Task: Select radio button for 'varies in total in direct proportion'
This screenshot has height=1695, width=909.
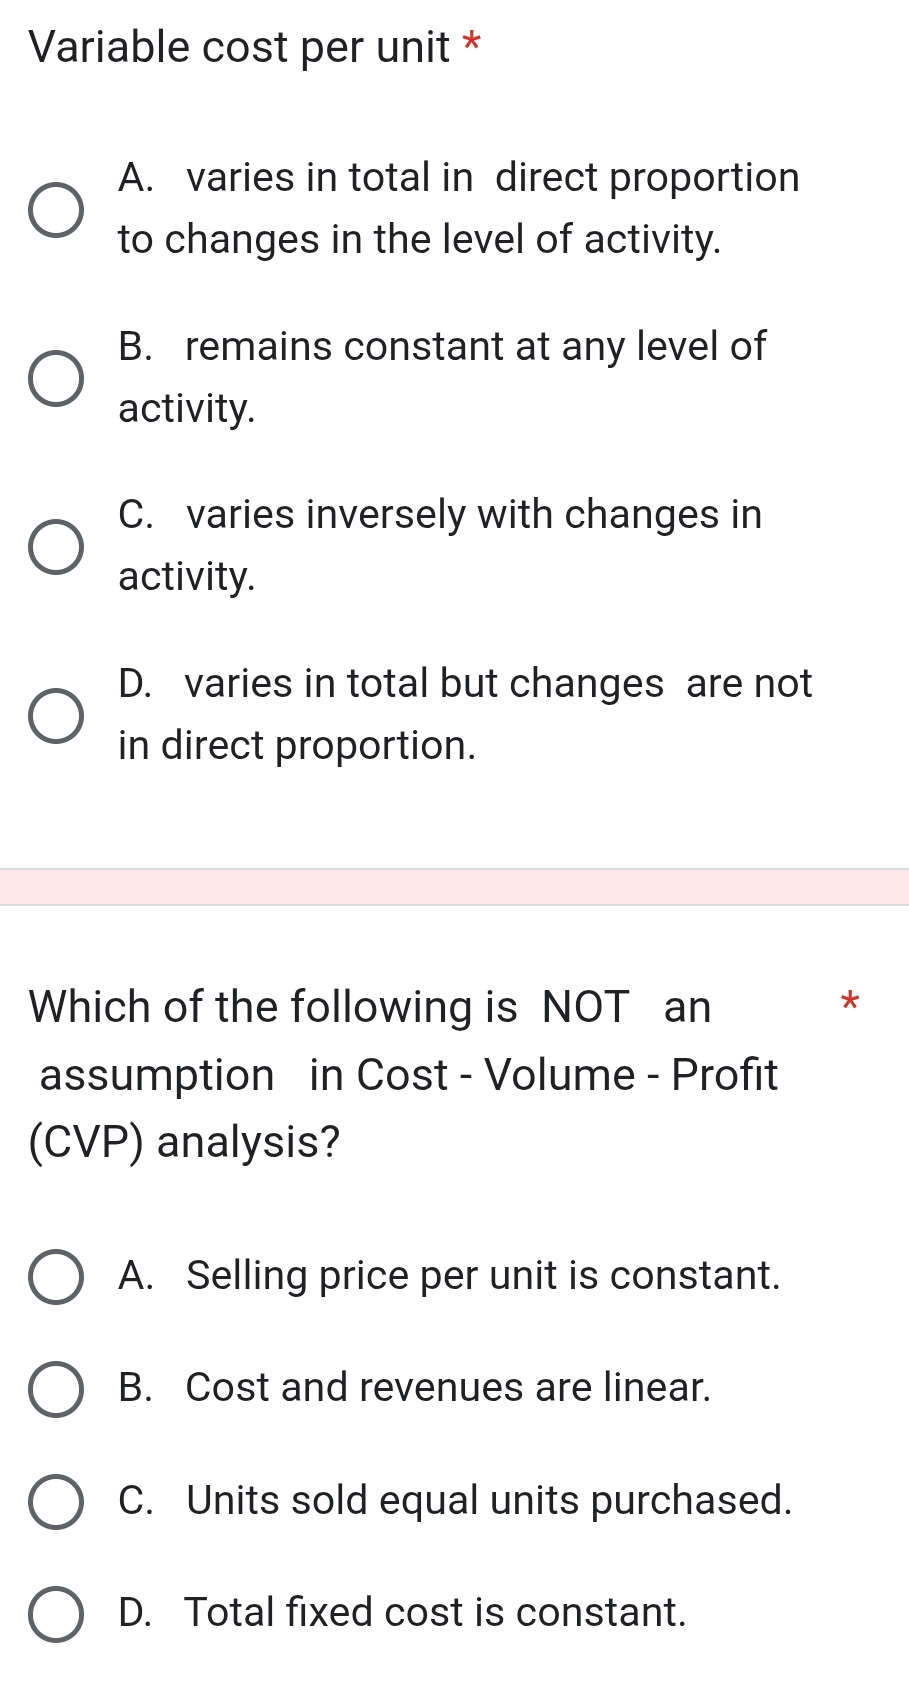Action: click(55, 210)
